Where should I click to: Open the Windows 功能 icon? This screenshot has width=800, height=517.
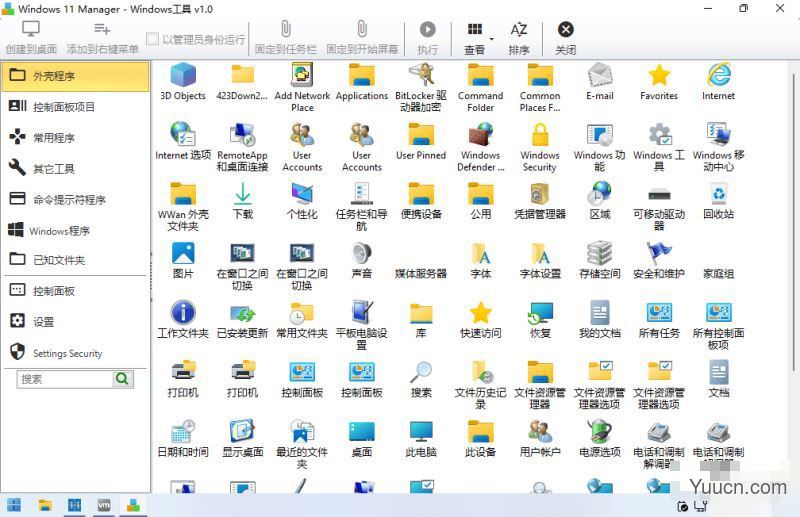(x=599, y=147)
